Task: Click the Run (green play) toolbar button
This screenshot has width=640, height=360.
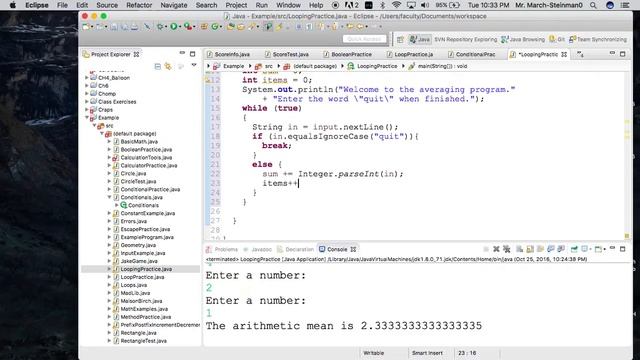Action: tap(173, 27)
